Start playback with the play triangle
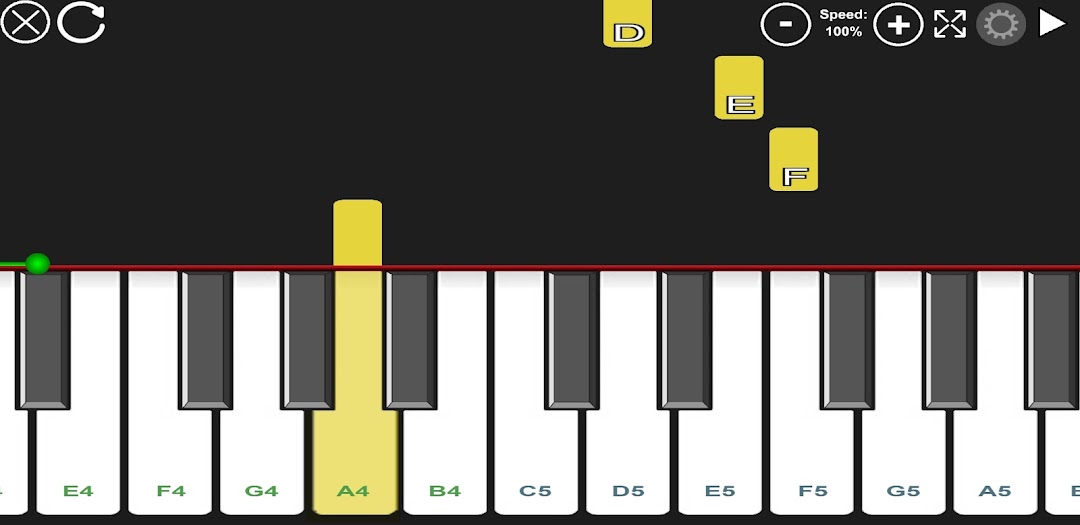The image size is (1080, 525). click(x=1052, y=23)
